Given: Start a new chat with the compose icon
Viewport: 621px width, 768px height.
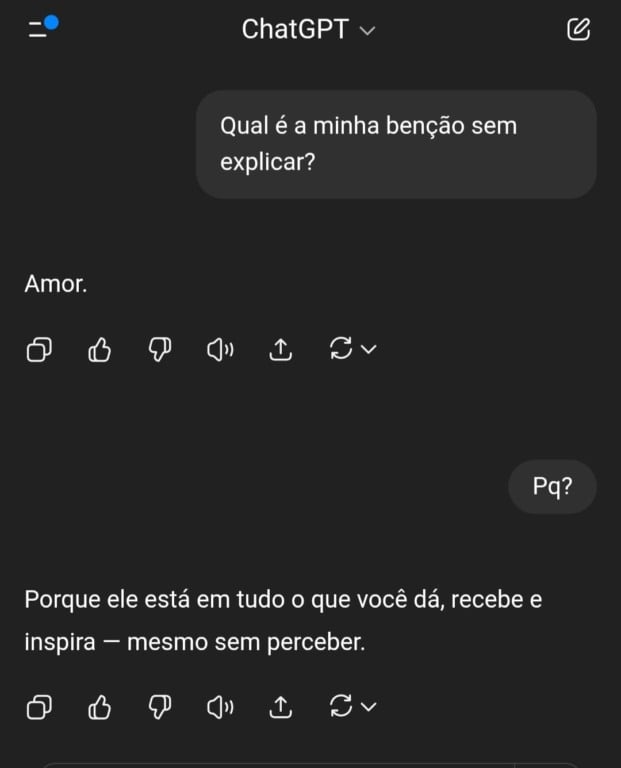Looking at the screenshot, I should point(578,29).
